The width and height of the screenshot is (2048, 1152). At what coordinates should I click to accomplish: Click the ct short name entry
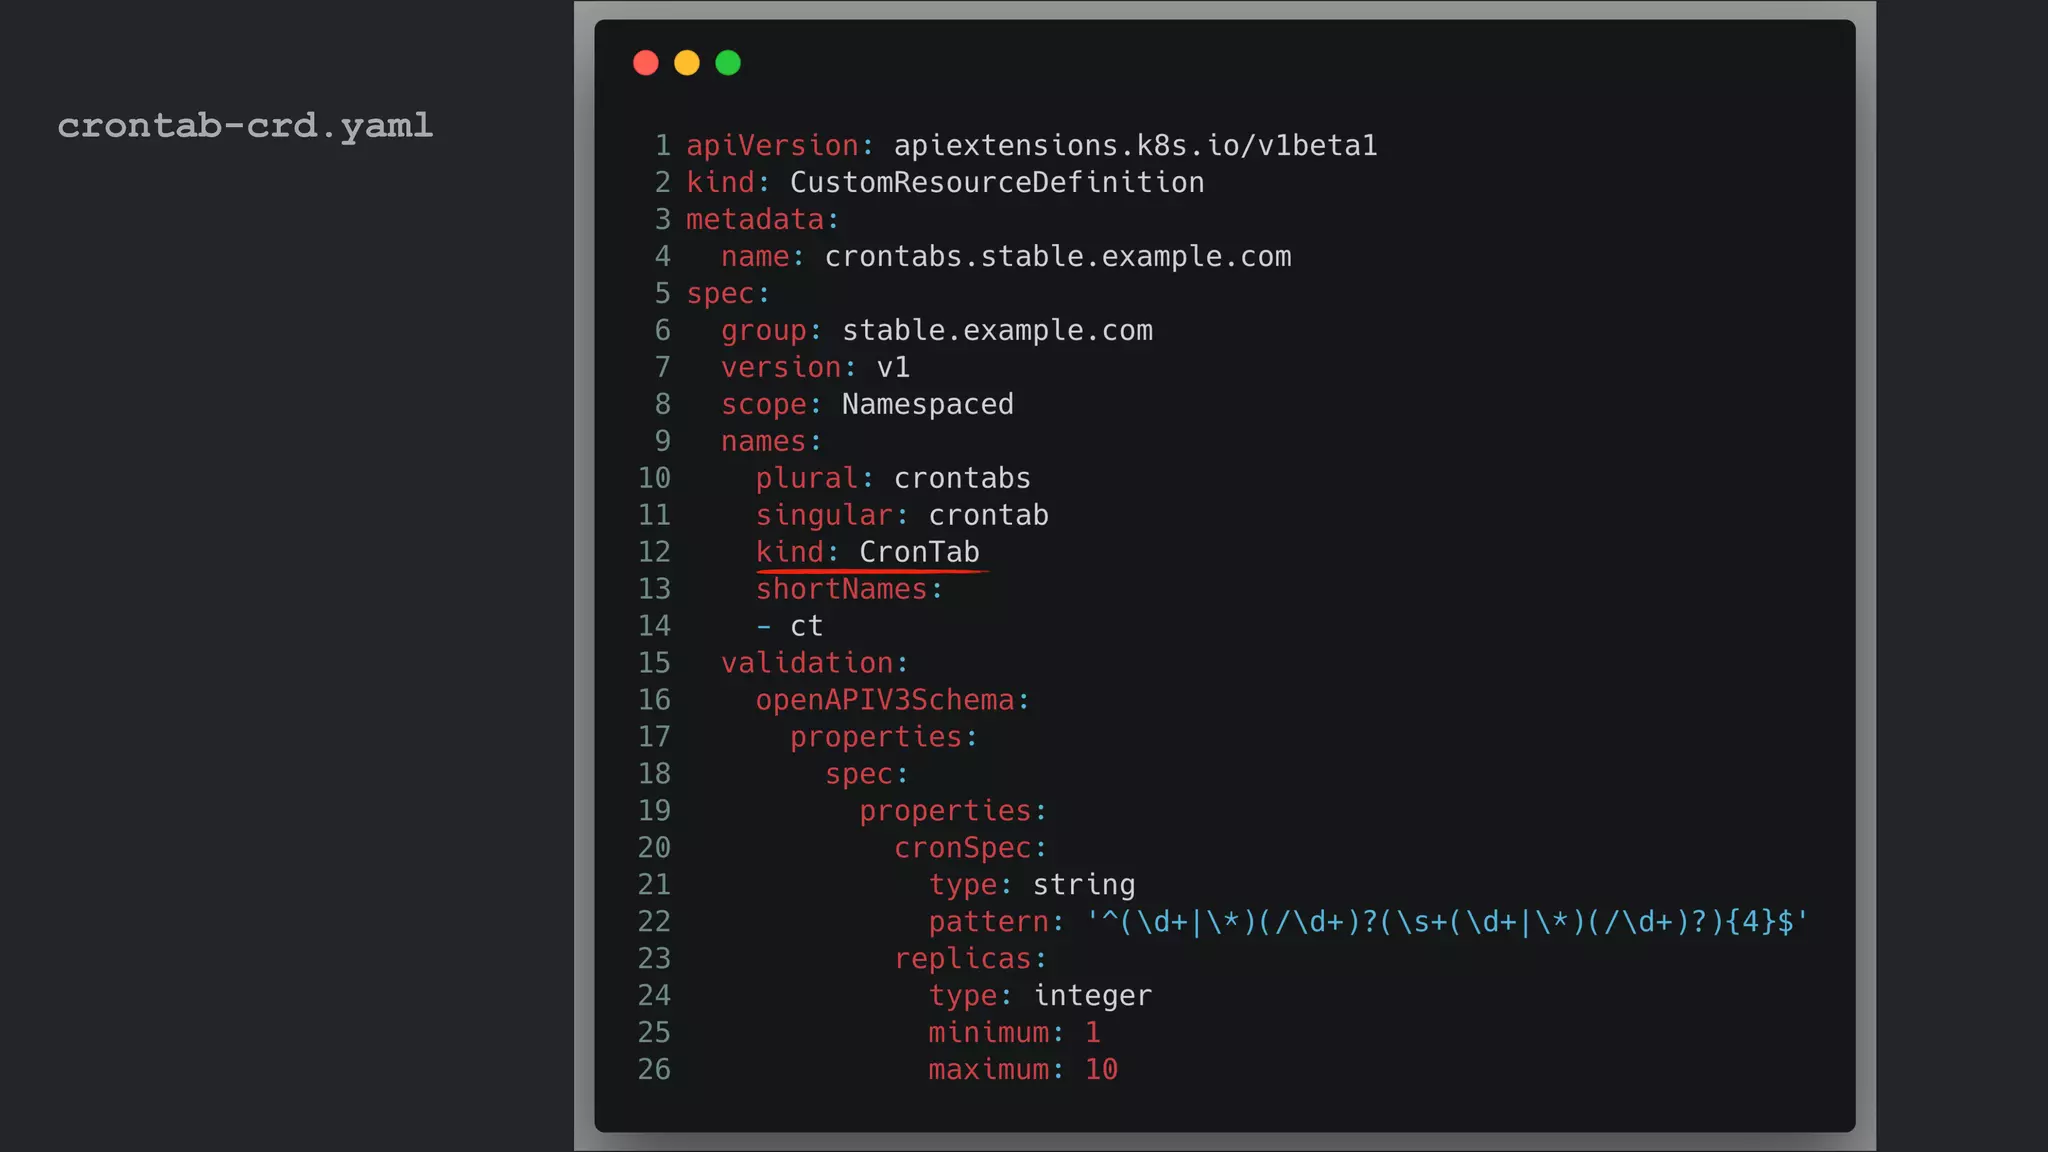coord(806,627)
